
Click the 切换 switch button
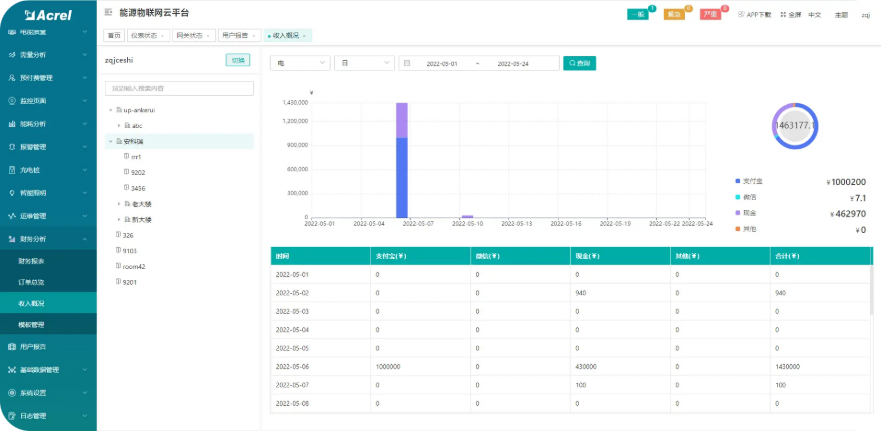tap(238, 60)
